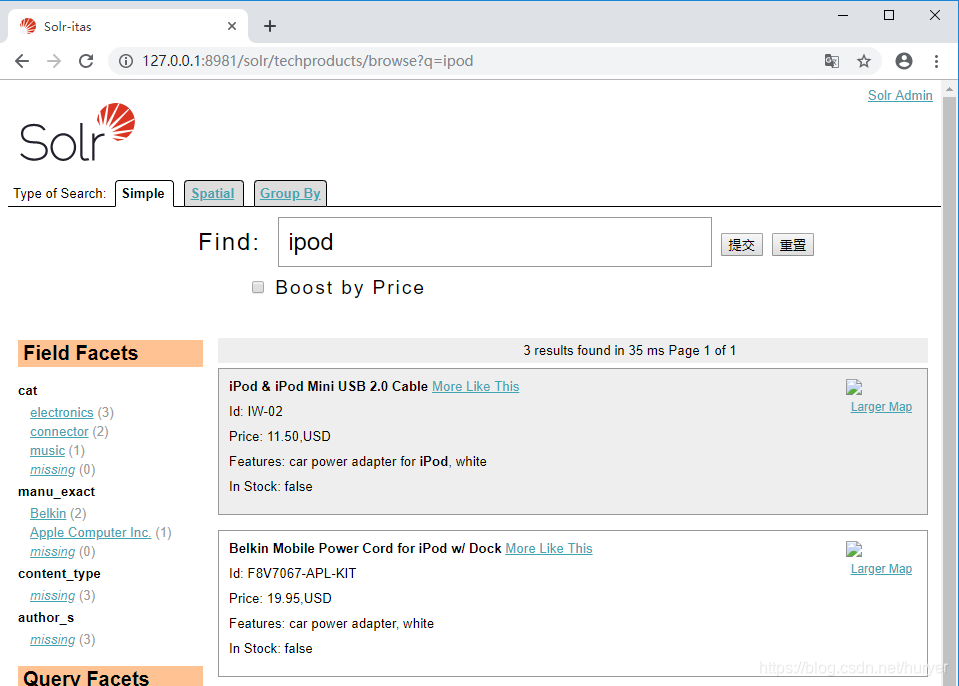
Task: Filter by music category facet
Action: 47,451
